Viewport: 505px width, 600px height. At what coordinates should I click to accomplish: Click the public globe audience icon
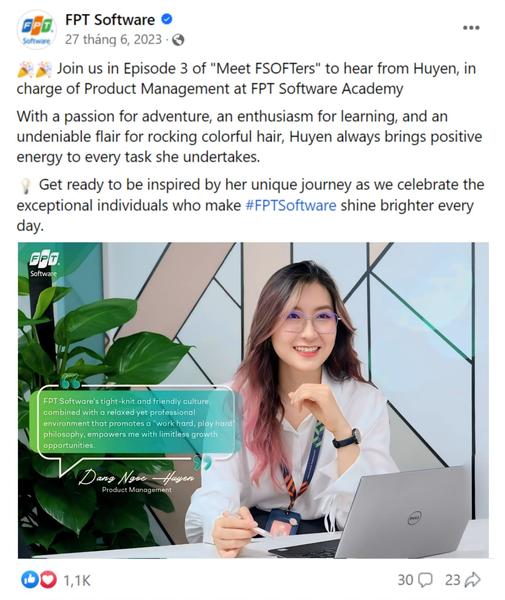(178, 40)
